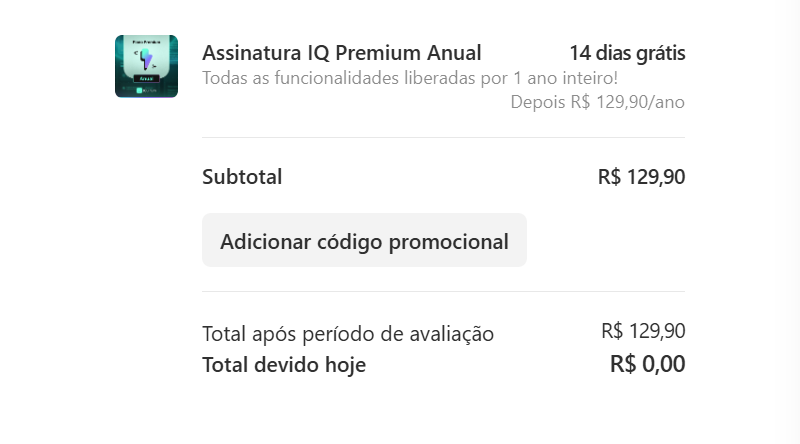Click the Subtotal amount R$ 129,90
Viewport: 800px width, 444px height.
point(641,177)
